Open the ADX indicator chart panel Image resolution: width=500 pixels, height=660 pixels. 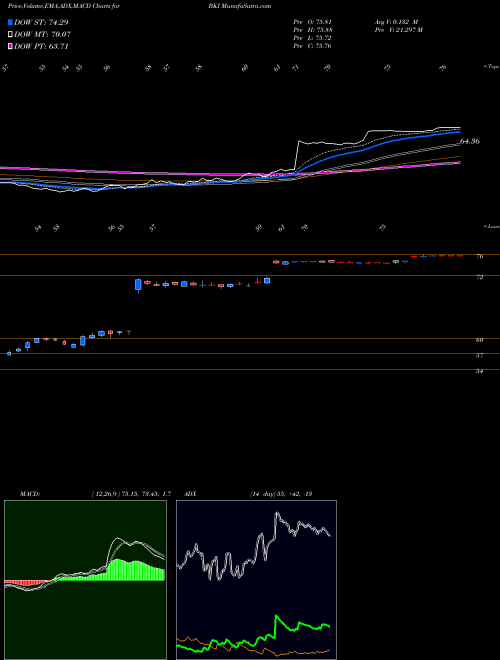[x=256, y=580]
